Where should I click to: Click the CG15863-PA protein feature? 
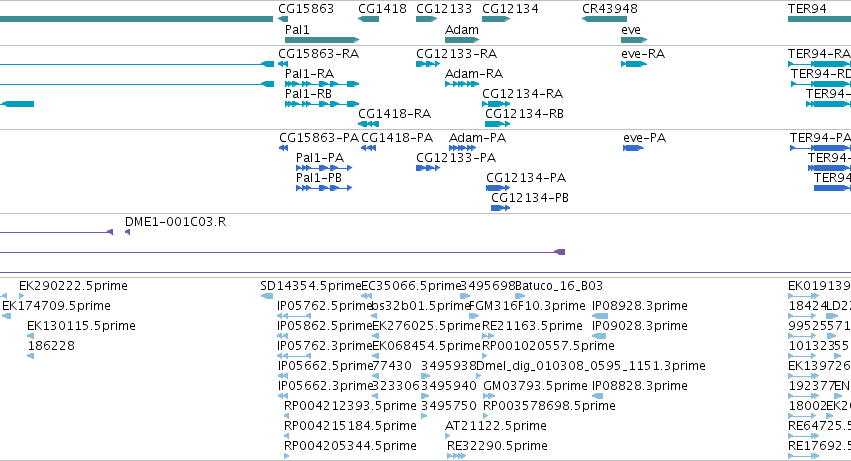283,148
